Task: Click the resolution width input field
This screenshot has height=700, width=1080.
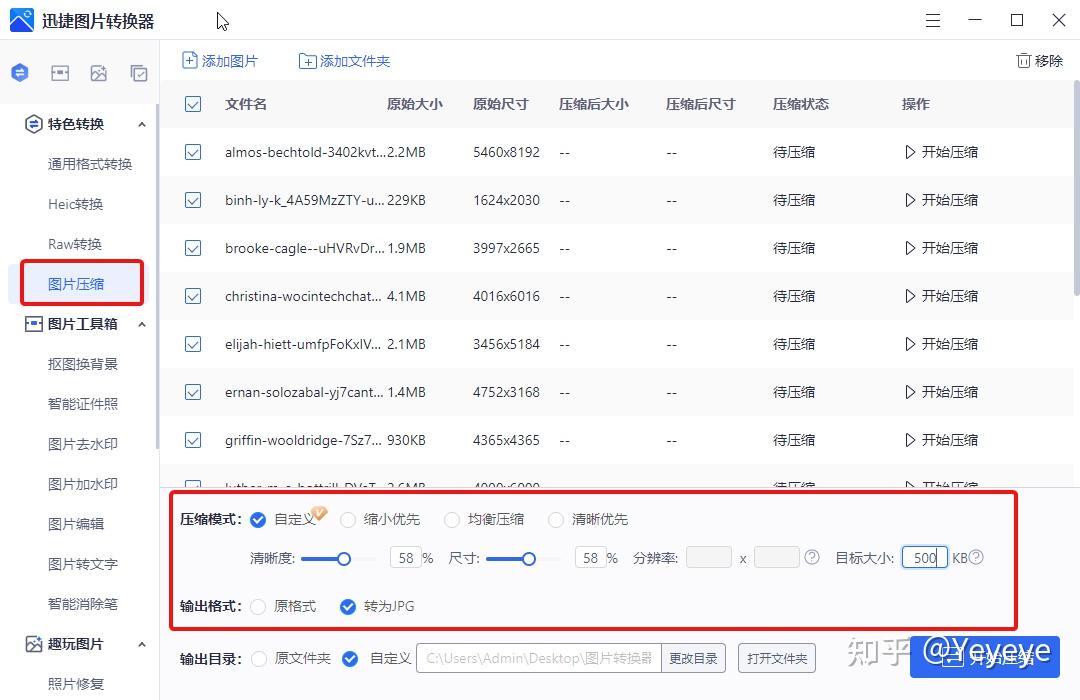Action: pyautogui.click(x=709, y=557)
